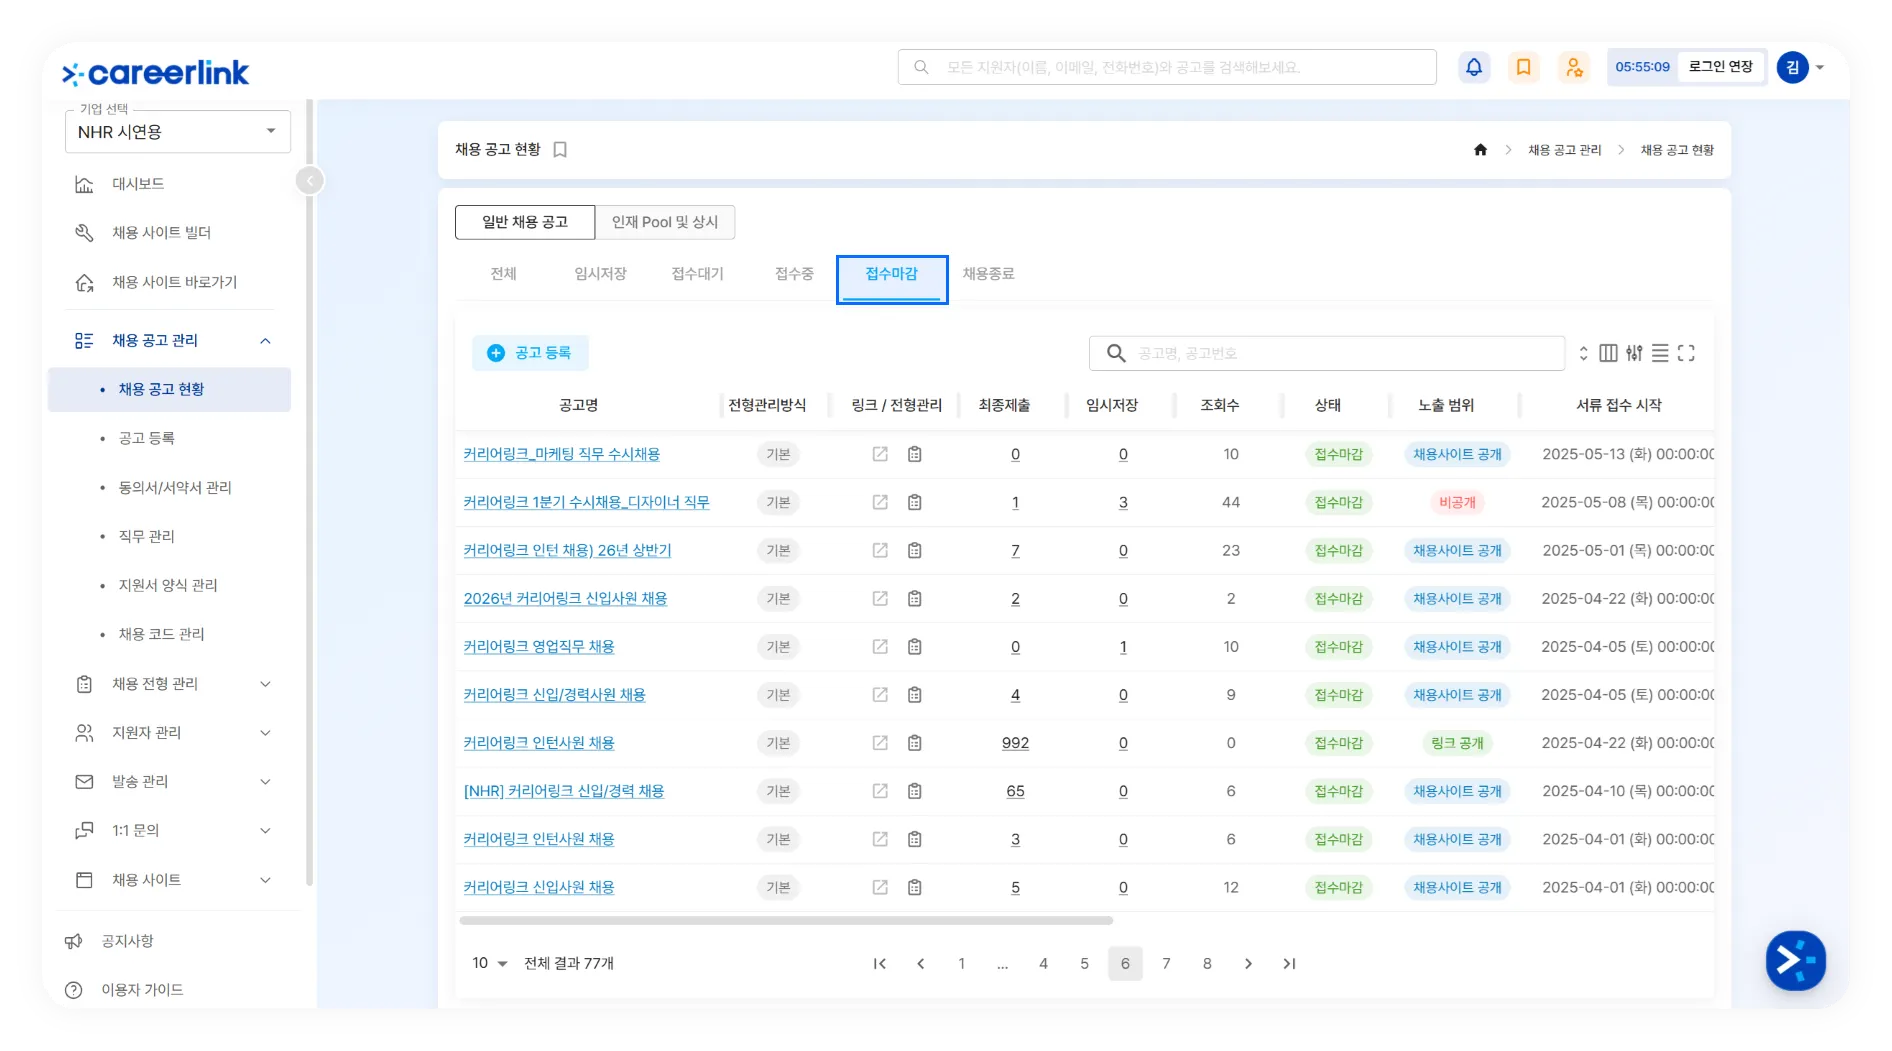Open 공고 등록 in the sidebar submenu
Screen dimensions: 1892x1051
coord(146,438)
